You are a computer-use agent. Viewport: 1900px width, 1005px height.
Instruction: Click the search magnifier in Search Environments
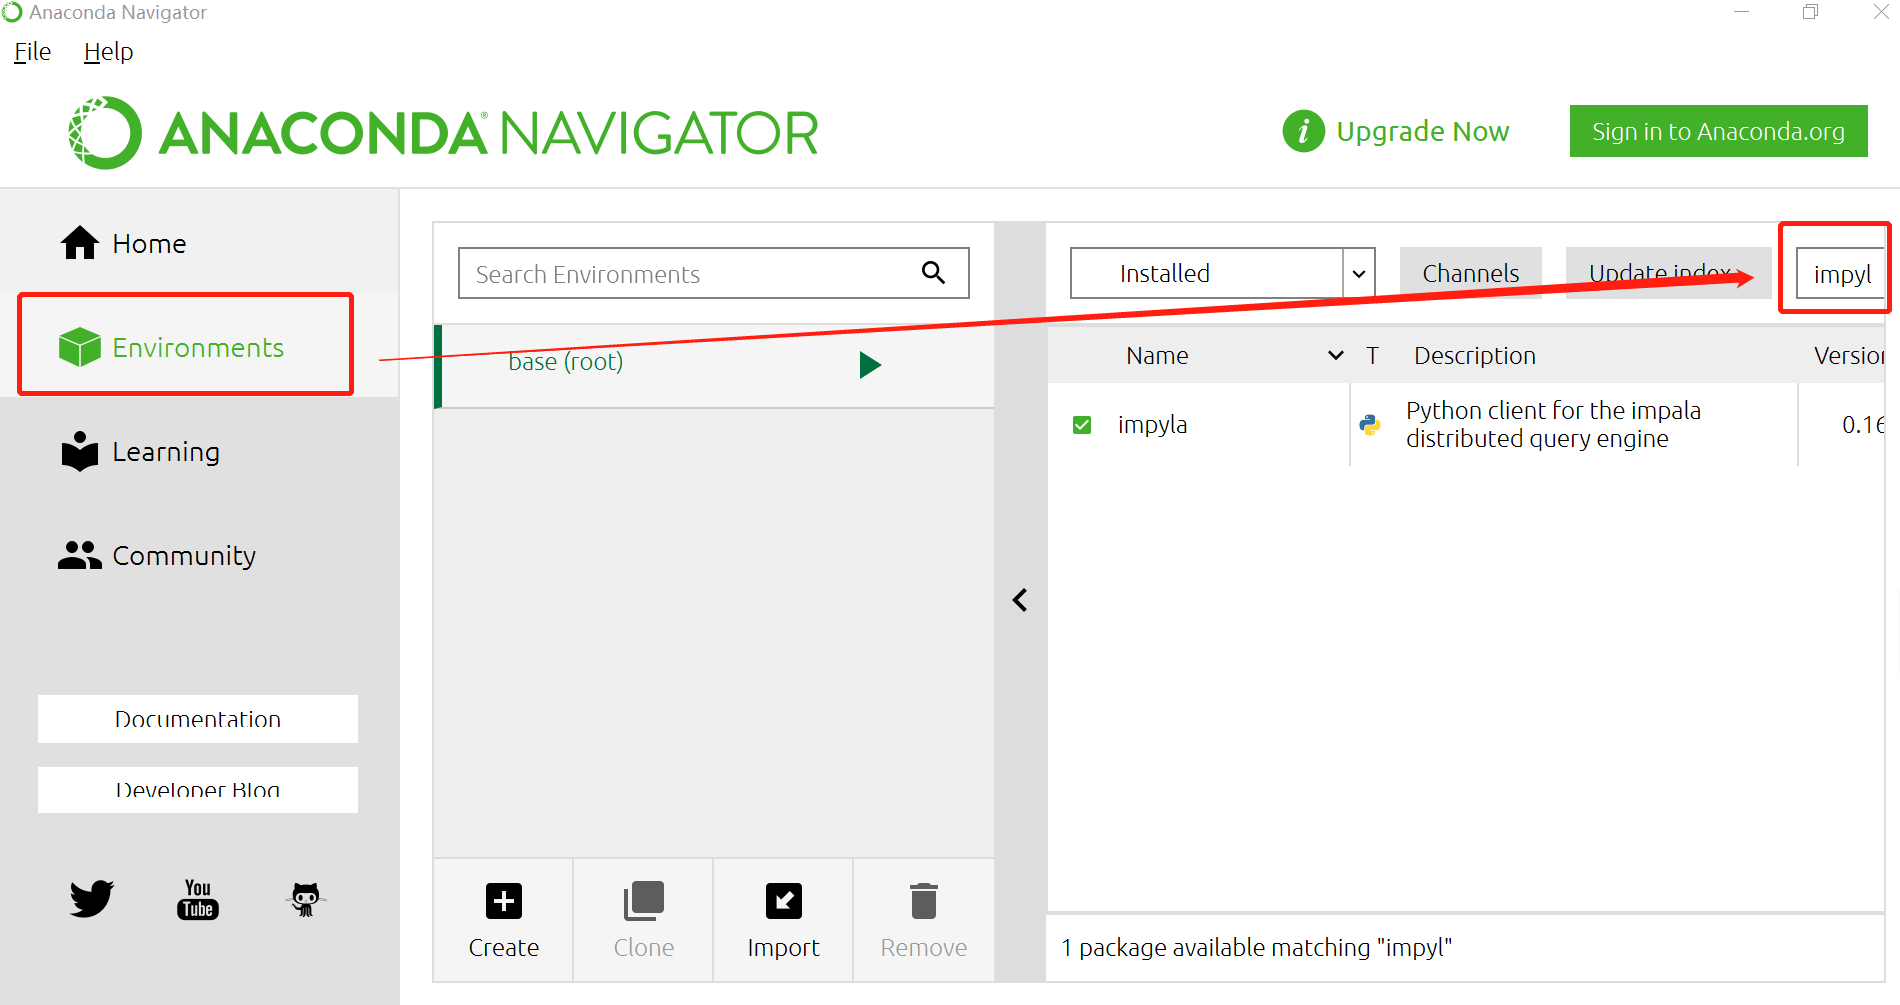(x=933, y=272)
